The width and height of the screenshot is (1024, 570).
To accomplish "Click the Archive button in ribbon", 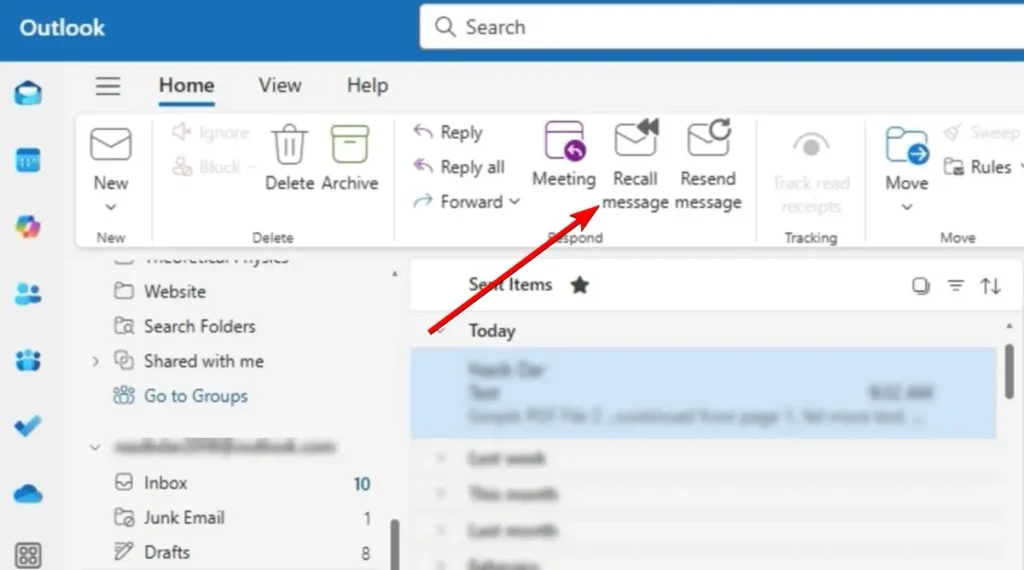I will pyautogui.click(x=350, y=145).
